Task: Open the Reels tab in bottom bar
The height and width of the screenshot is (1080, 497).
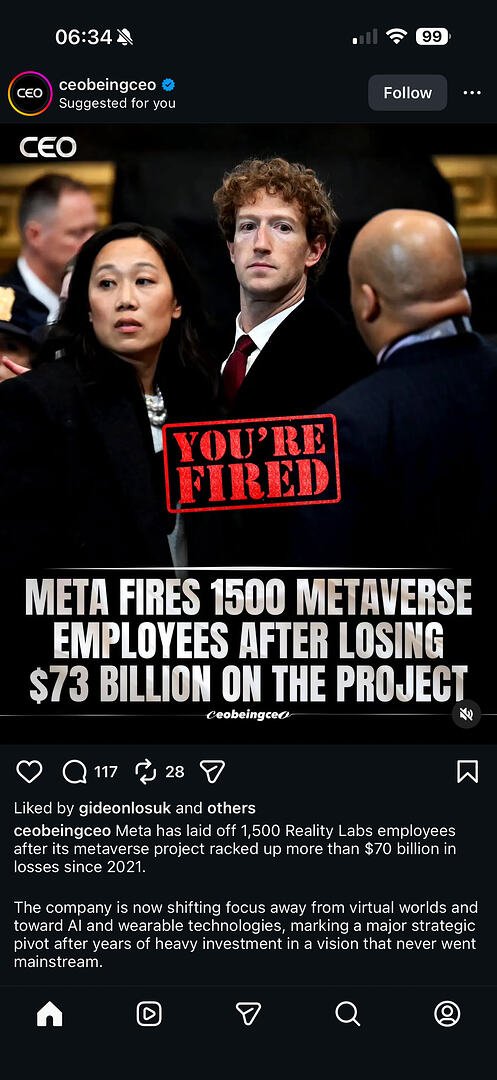Action: pos(149,1013)
